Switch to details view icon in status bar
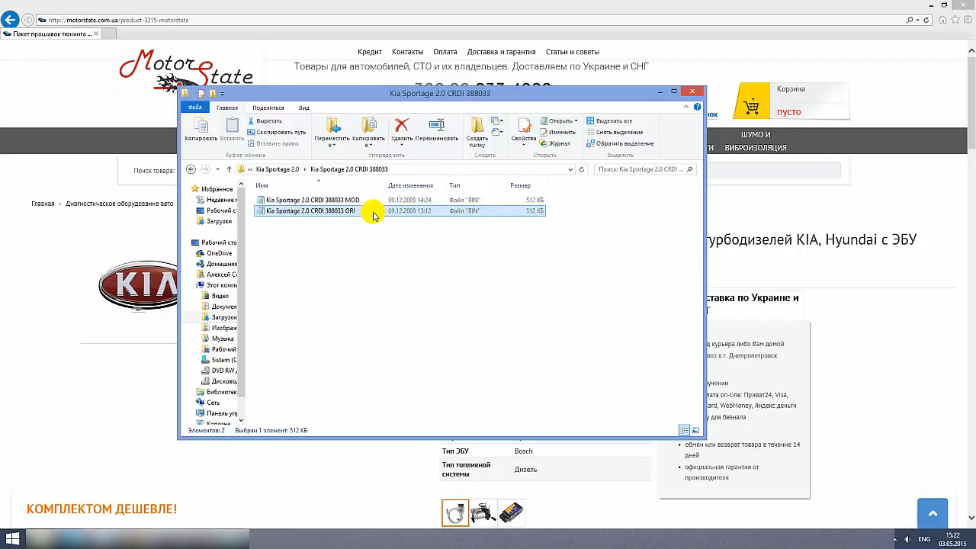This screenshot has height=549, width=976. (684, 430)
